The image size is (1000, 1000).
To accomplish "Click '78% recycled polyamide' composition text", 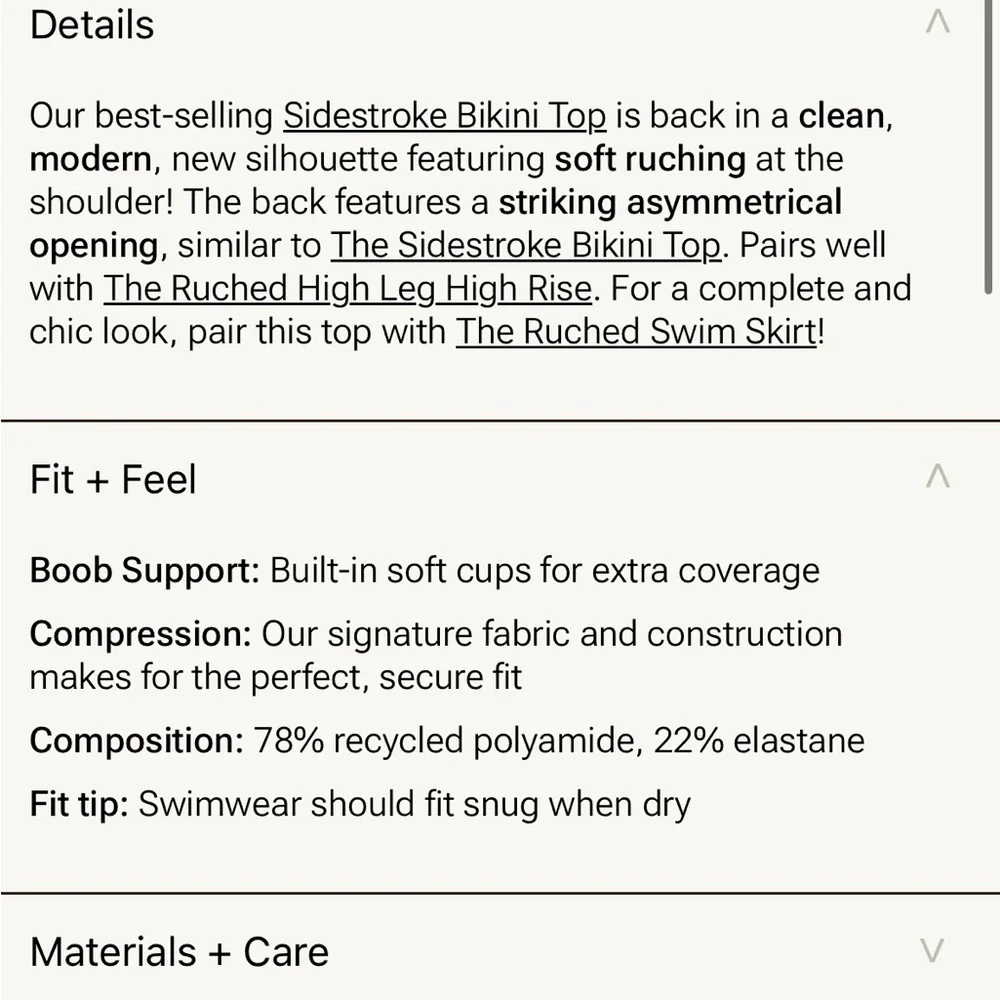I will pyautogui.click(x=448, y=741).
